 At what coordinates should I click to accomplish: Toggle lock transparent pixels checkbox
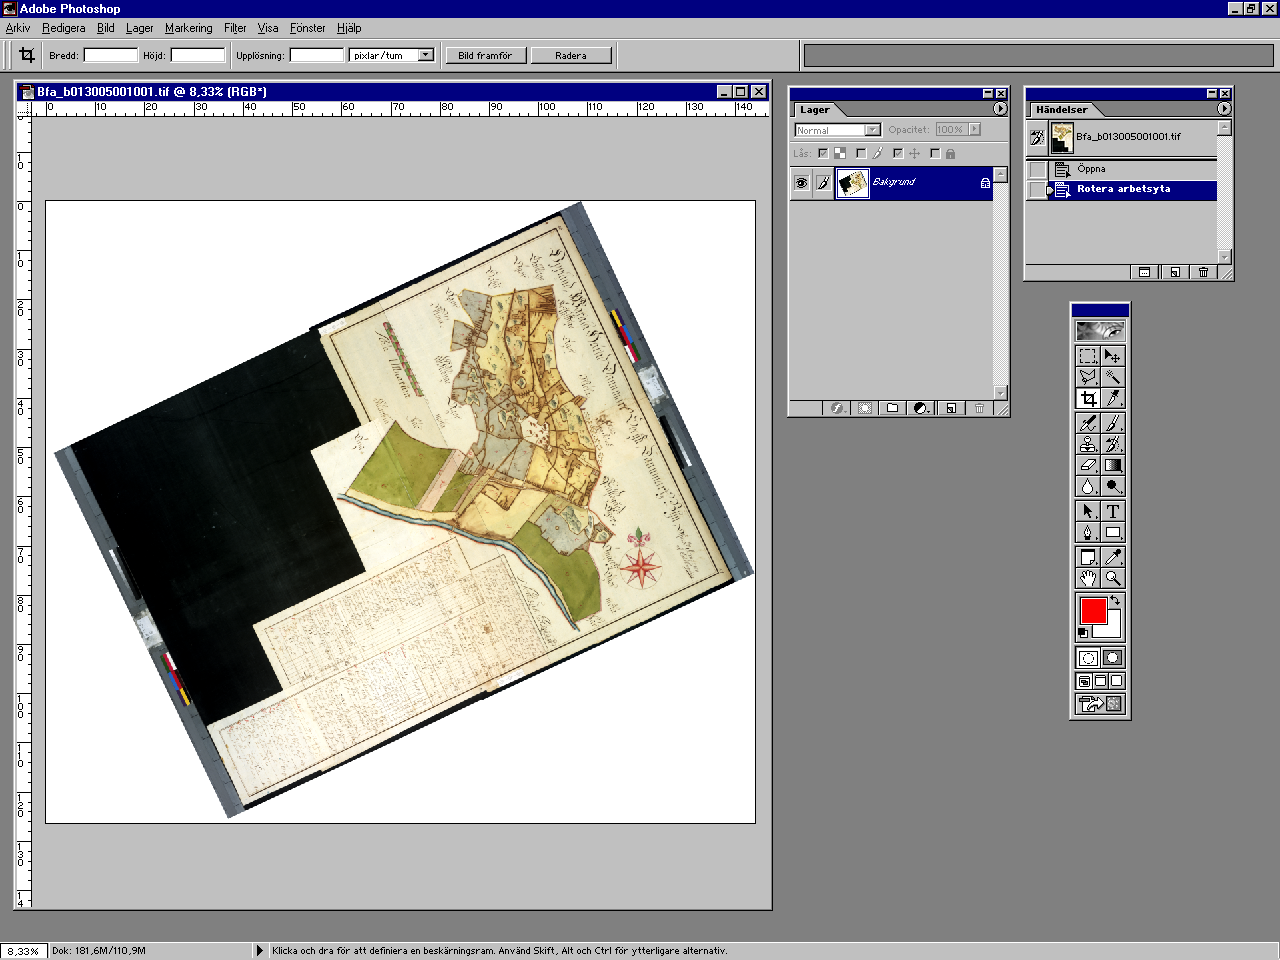[823, 153]
